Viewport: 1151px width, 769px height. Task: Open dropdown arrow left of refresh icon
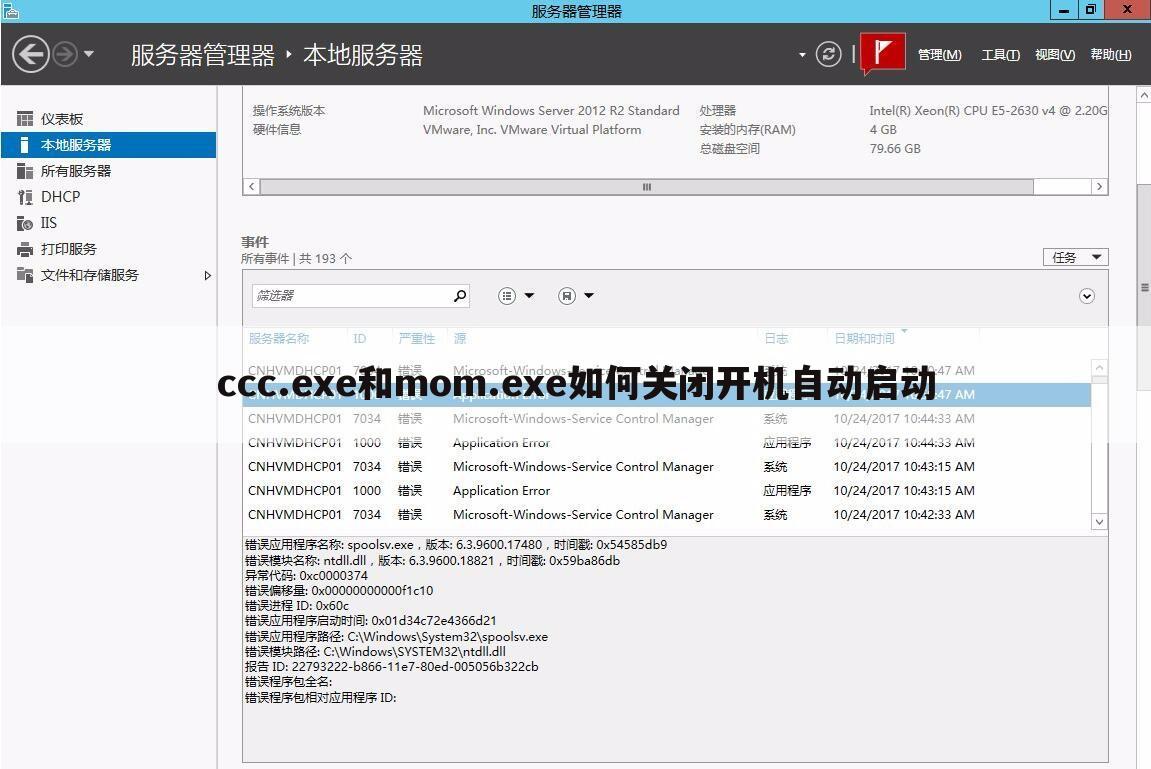point(802,55)
